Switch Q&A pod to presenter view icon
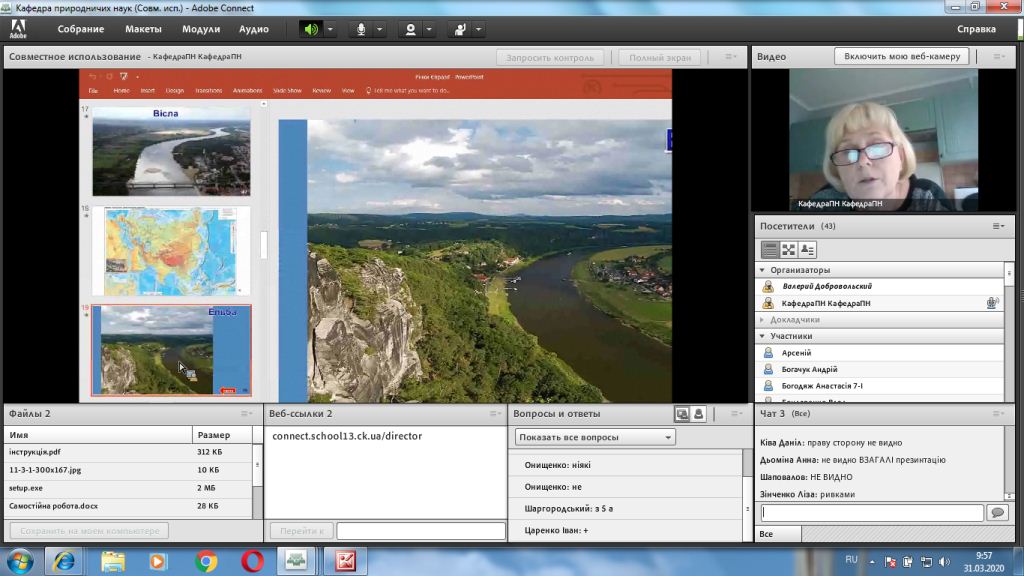1024x576 pixels. (x=682, y=414)
